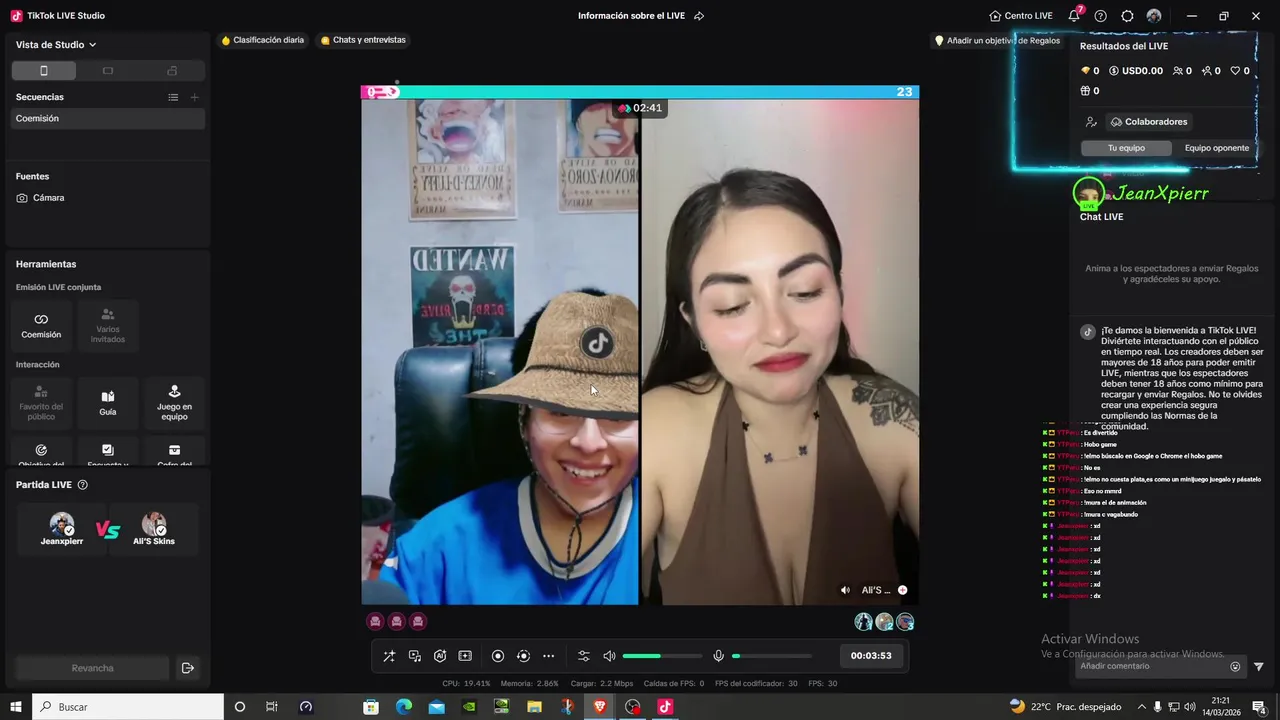
Task: Open Partida LIVE help question icon
Action: [x=83, y=485]
